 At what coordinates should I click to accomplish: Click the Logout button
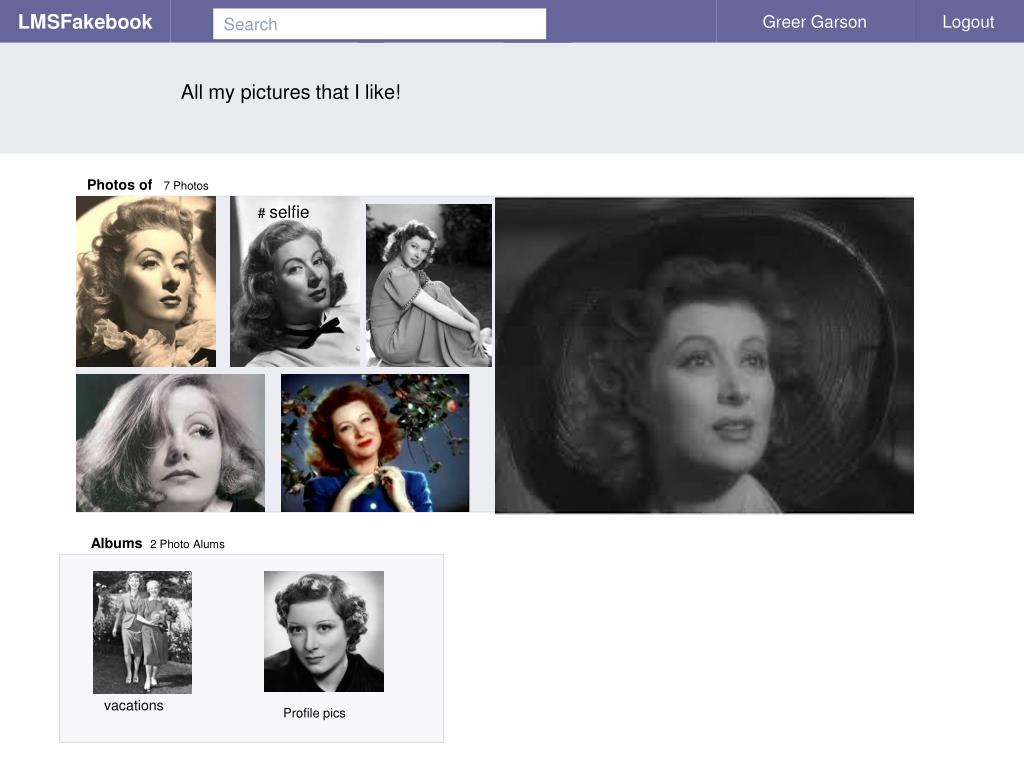click(x=968, y=22)
